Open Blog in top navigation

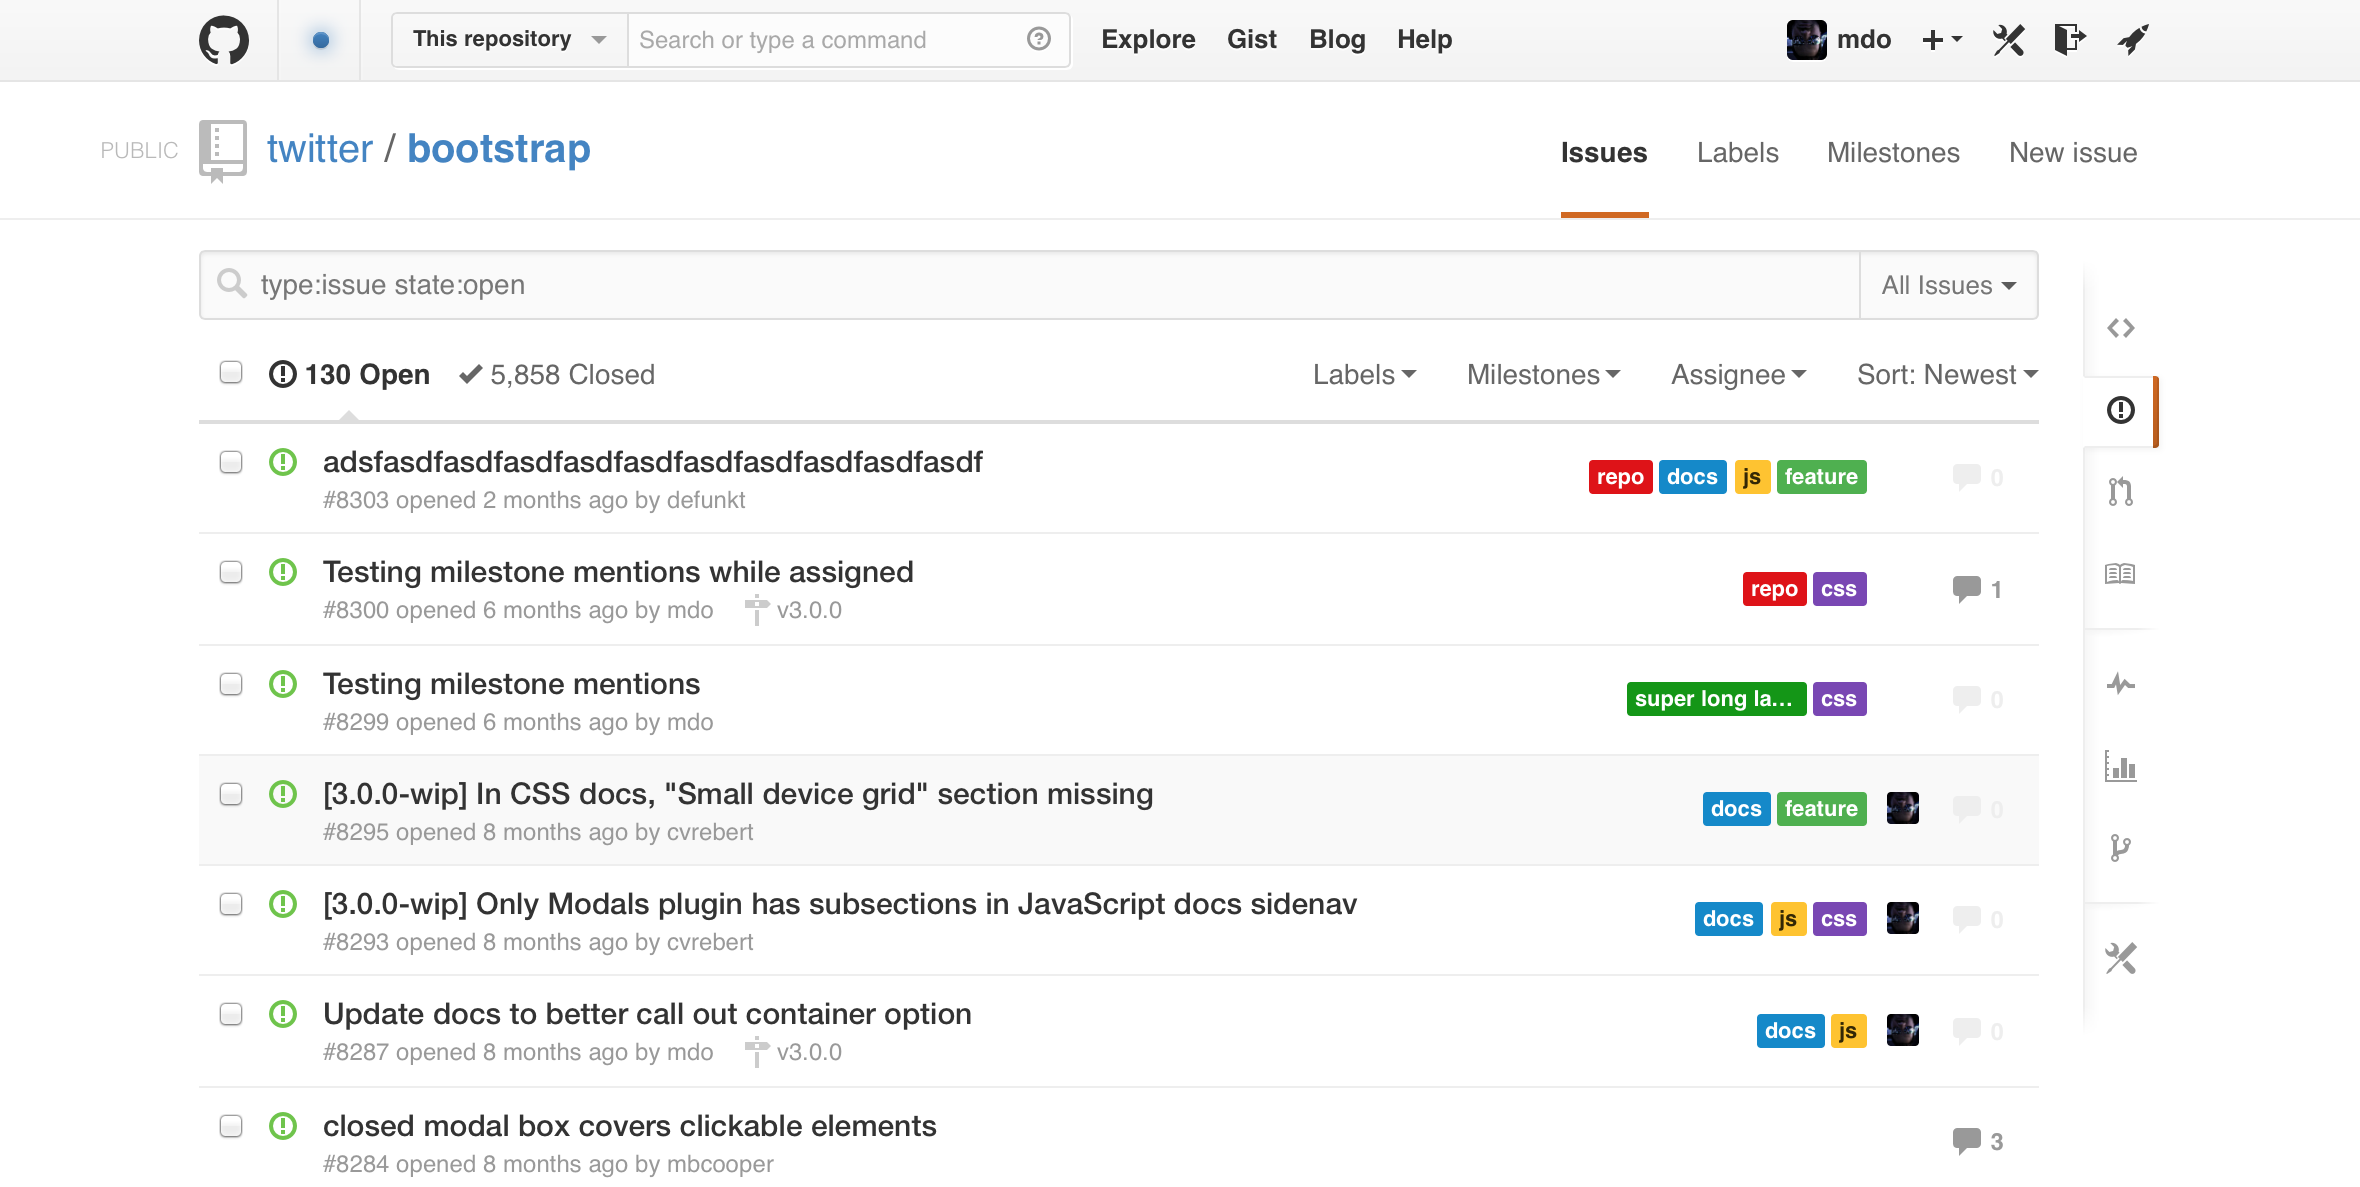1337,39
